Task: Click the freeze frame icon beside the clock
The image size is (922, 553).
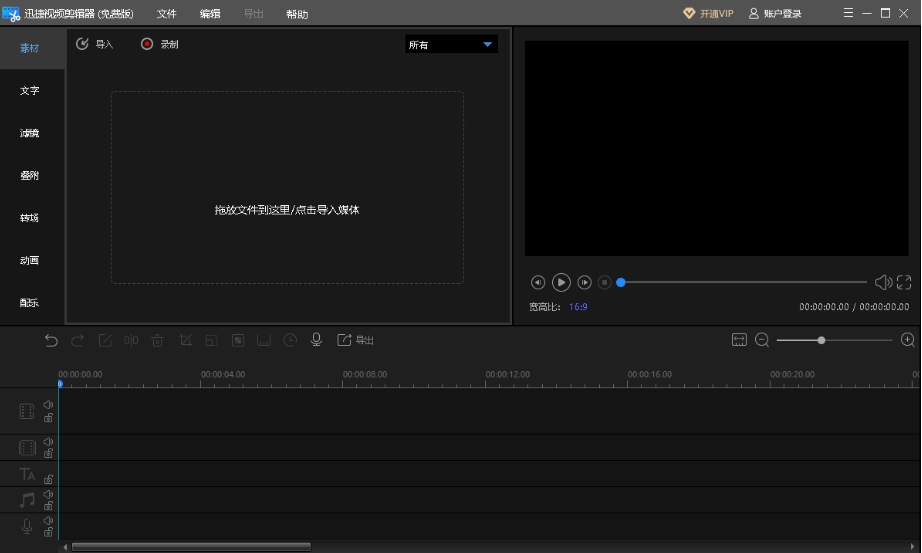Action: (x=264, y=340)
